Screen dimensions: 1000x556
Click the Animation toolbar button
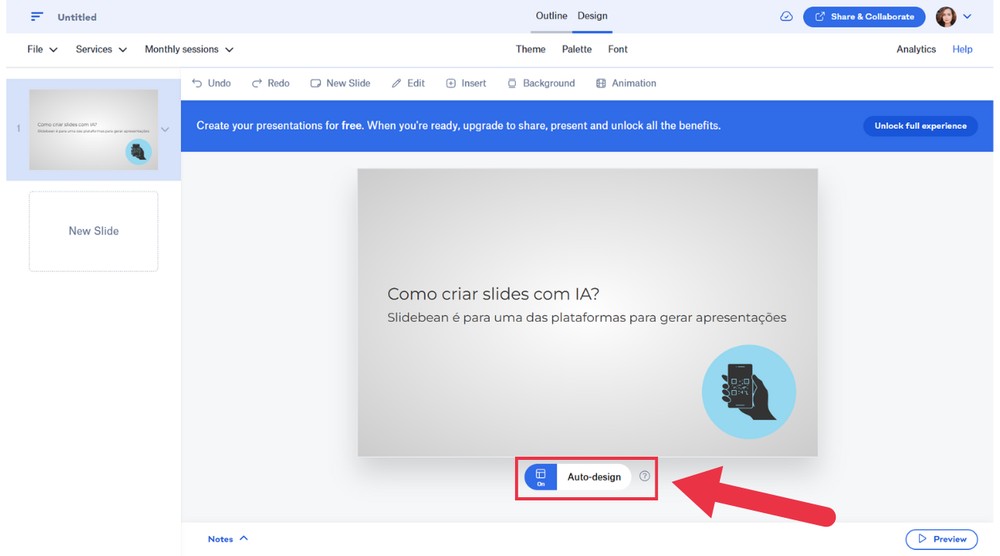[x=626, y=83]
